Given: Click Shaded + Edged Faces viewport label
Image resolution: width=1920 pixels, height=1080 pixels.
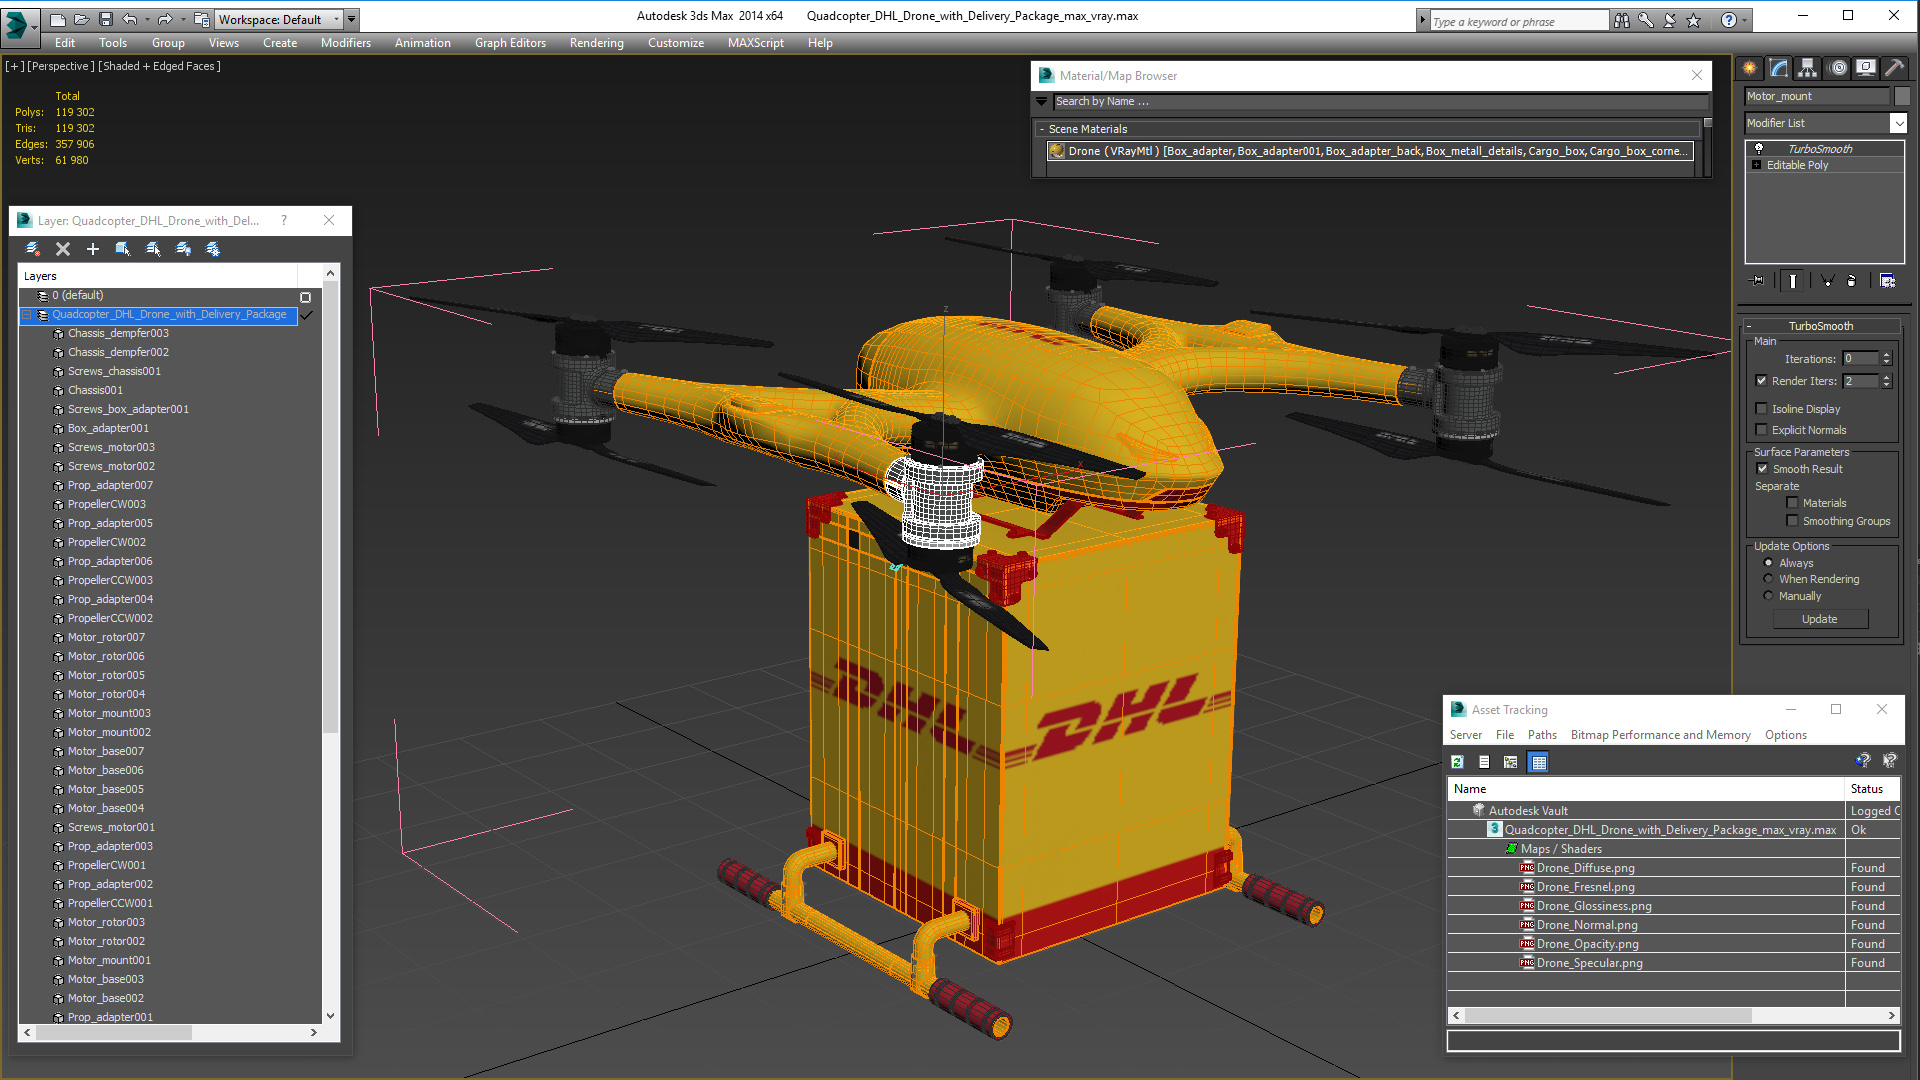Looking at the screenshot, I should 160,66.
